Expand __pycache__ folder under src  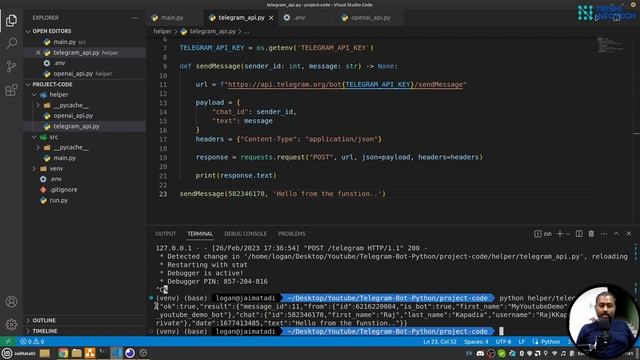pos(70,147)
